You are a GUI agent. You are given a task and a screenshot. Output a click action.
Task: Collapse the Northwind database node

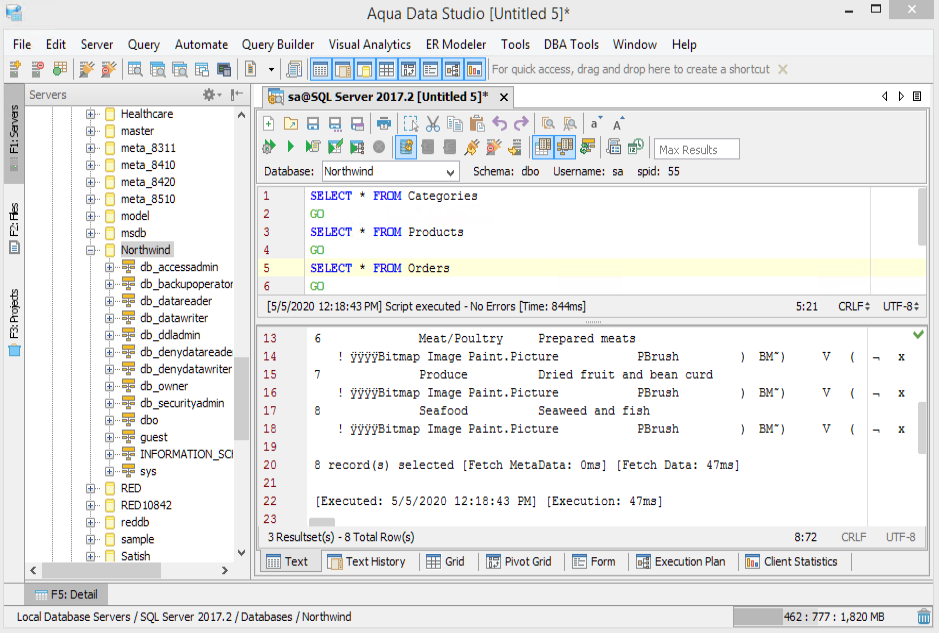click(x=91, y=250)
